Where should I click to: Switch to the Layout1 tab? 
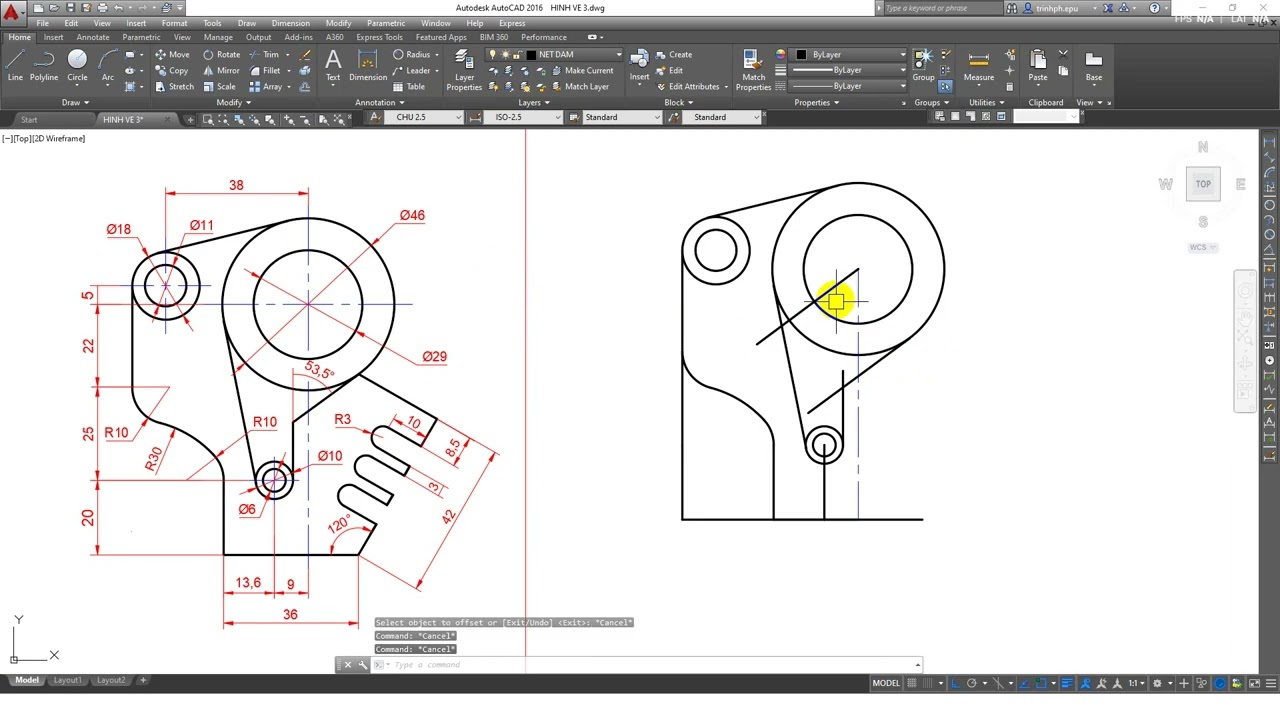point(67,681)
